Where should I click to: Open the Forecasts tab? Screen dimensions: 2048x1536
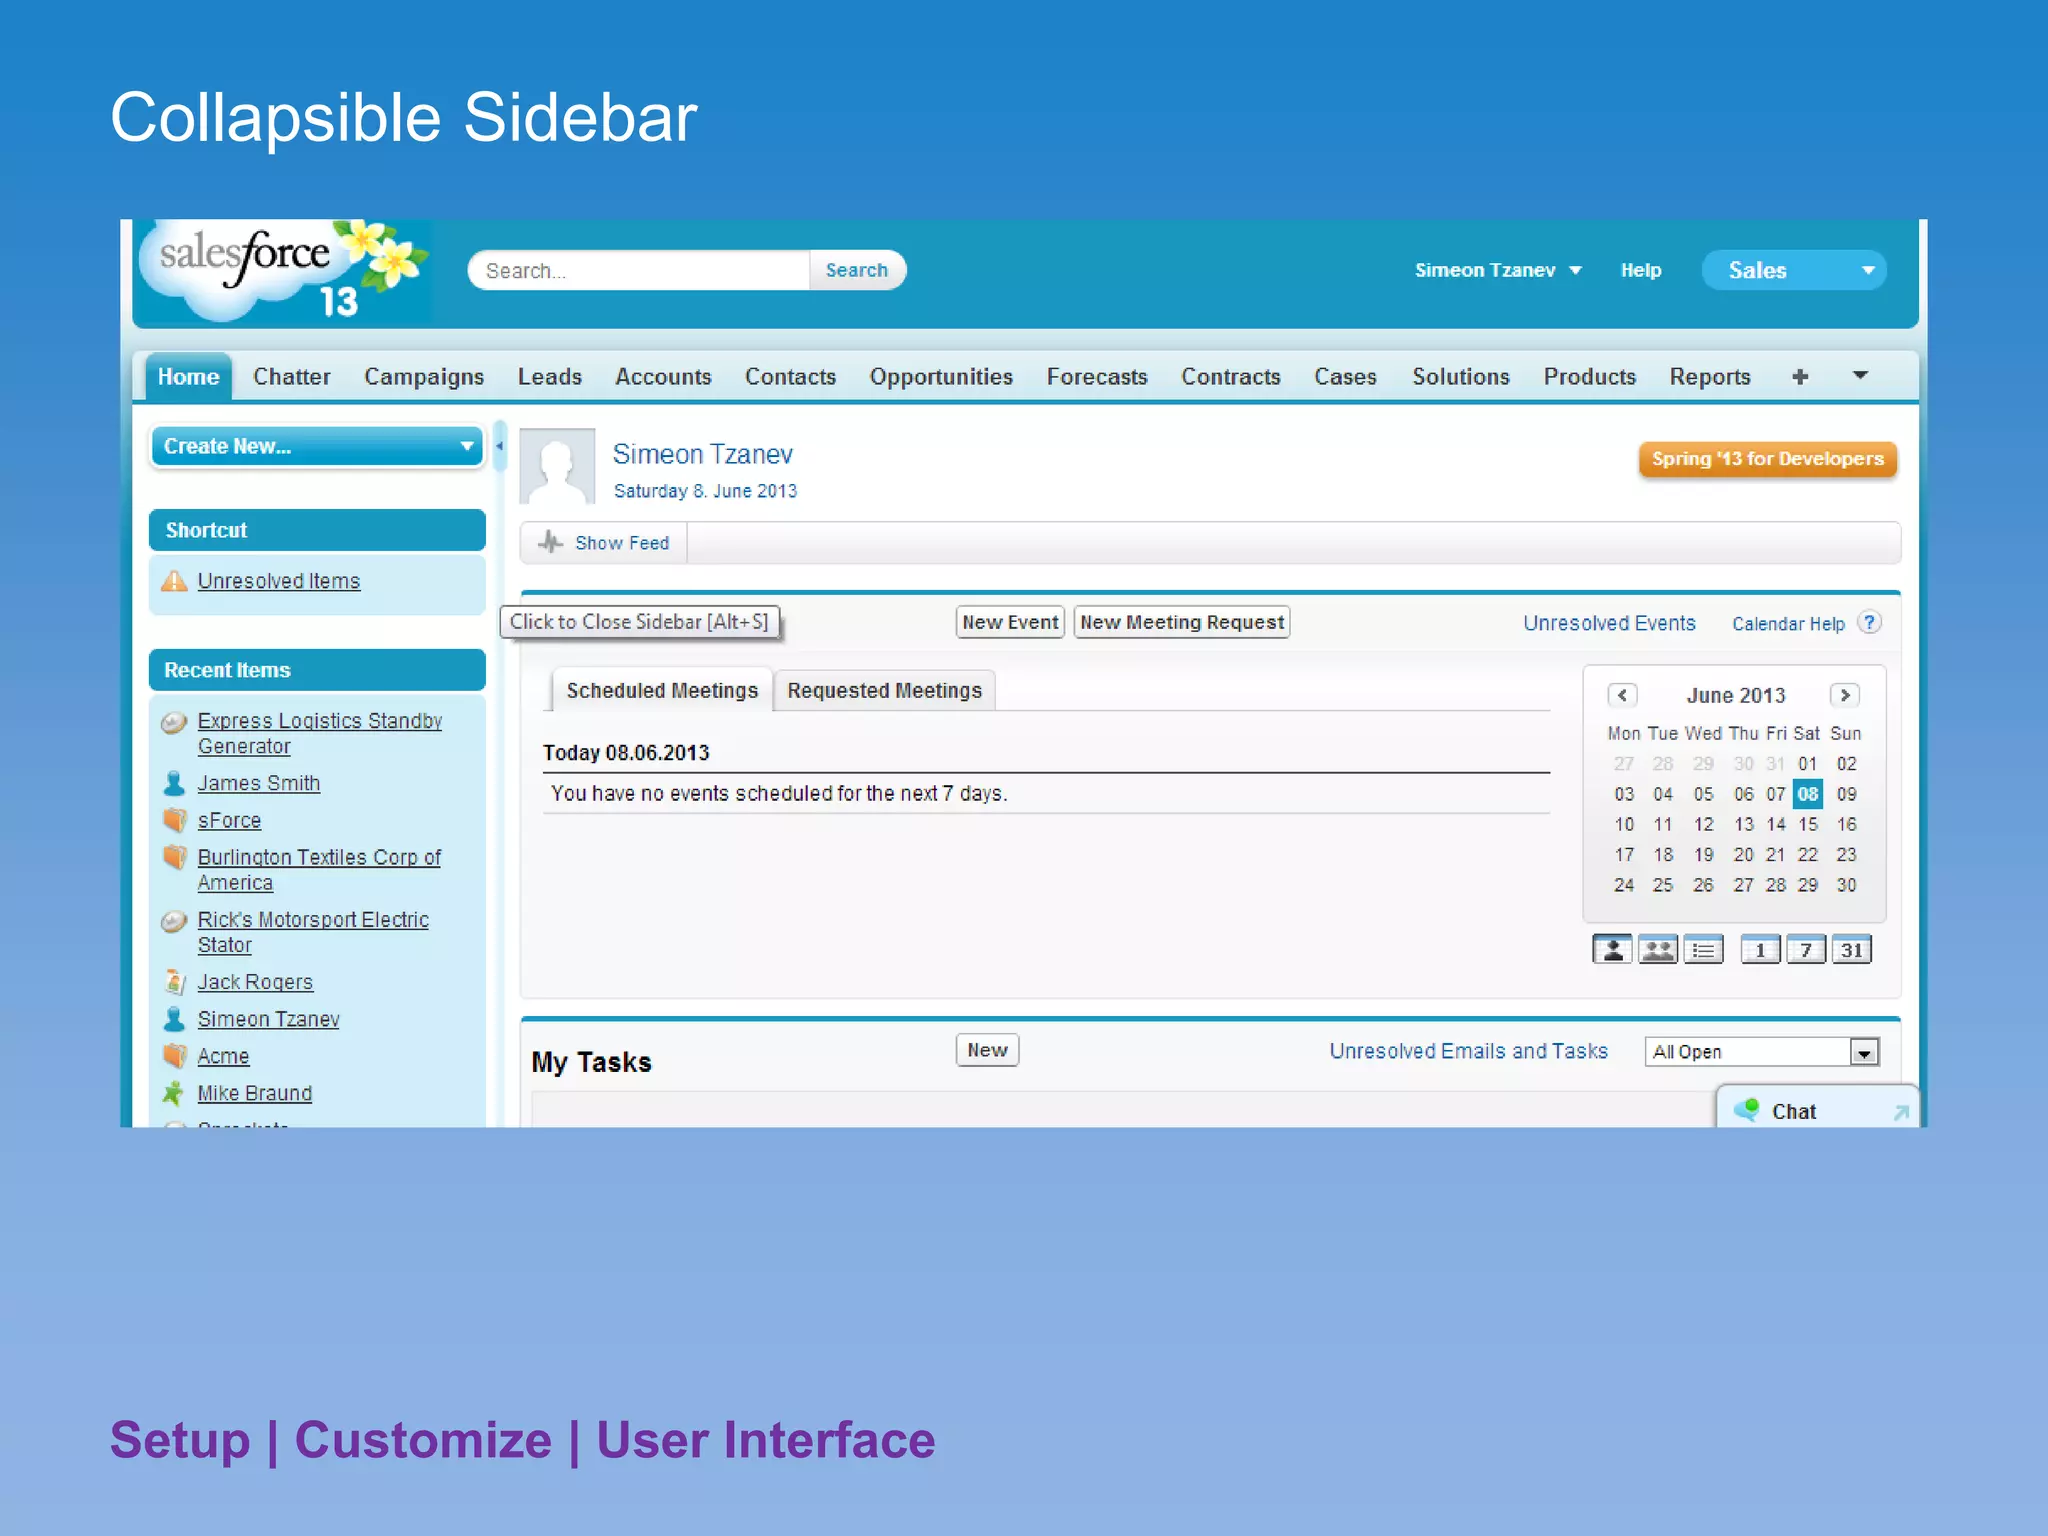coord(1097,377)
